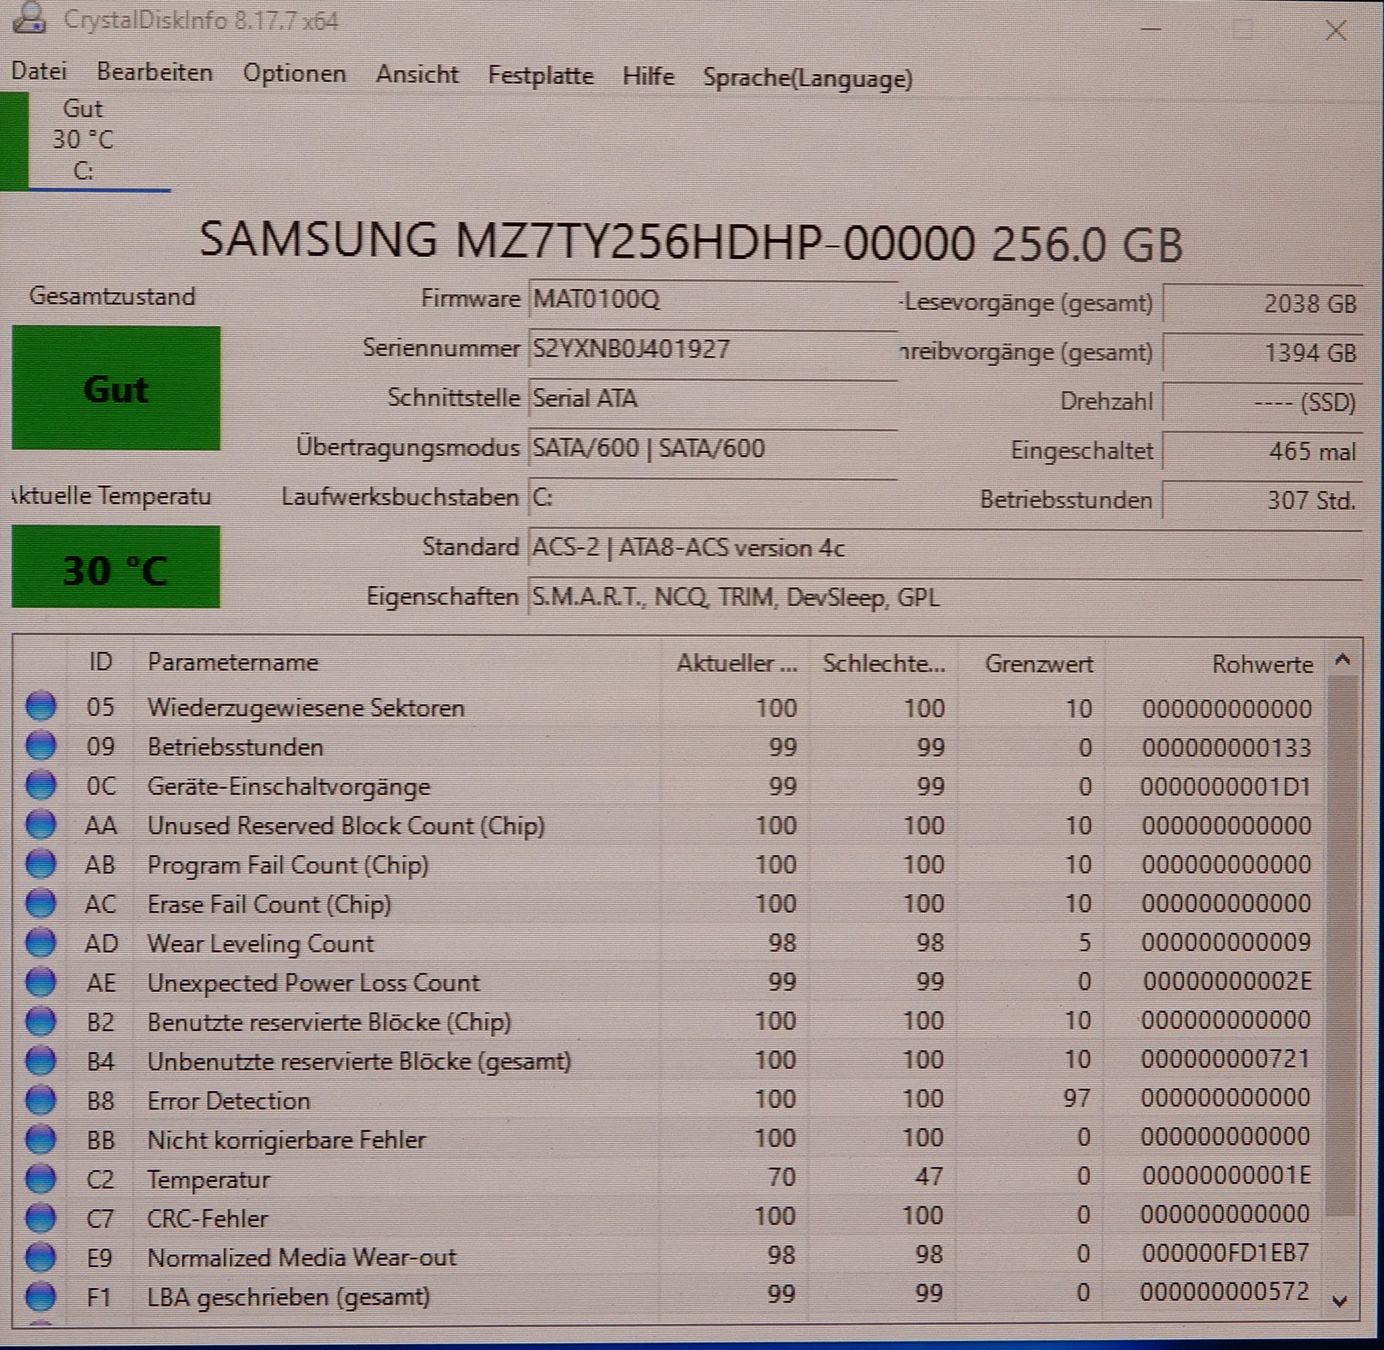Click the Schlechte... column header
Screen dimensions: 1384x1350
coord(883,664)
